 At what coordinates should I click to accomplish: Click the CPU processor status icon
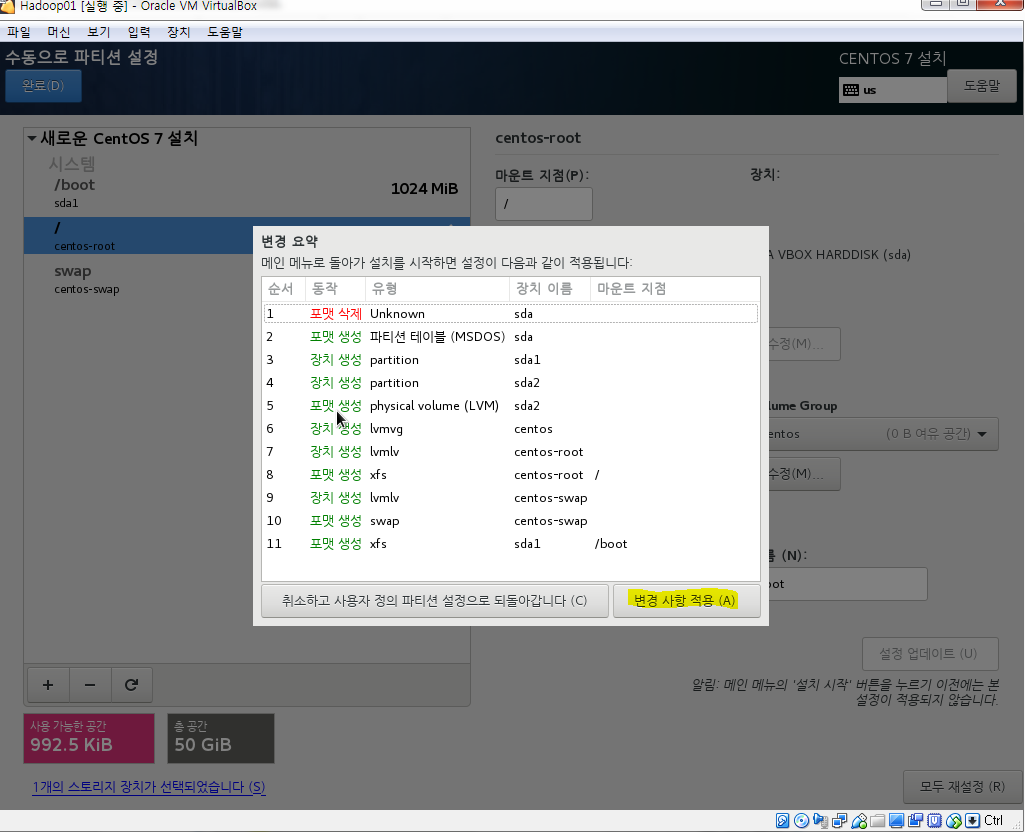[935, 821]
